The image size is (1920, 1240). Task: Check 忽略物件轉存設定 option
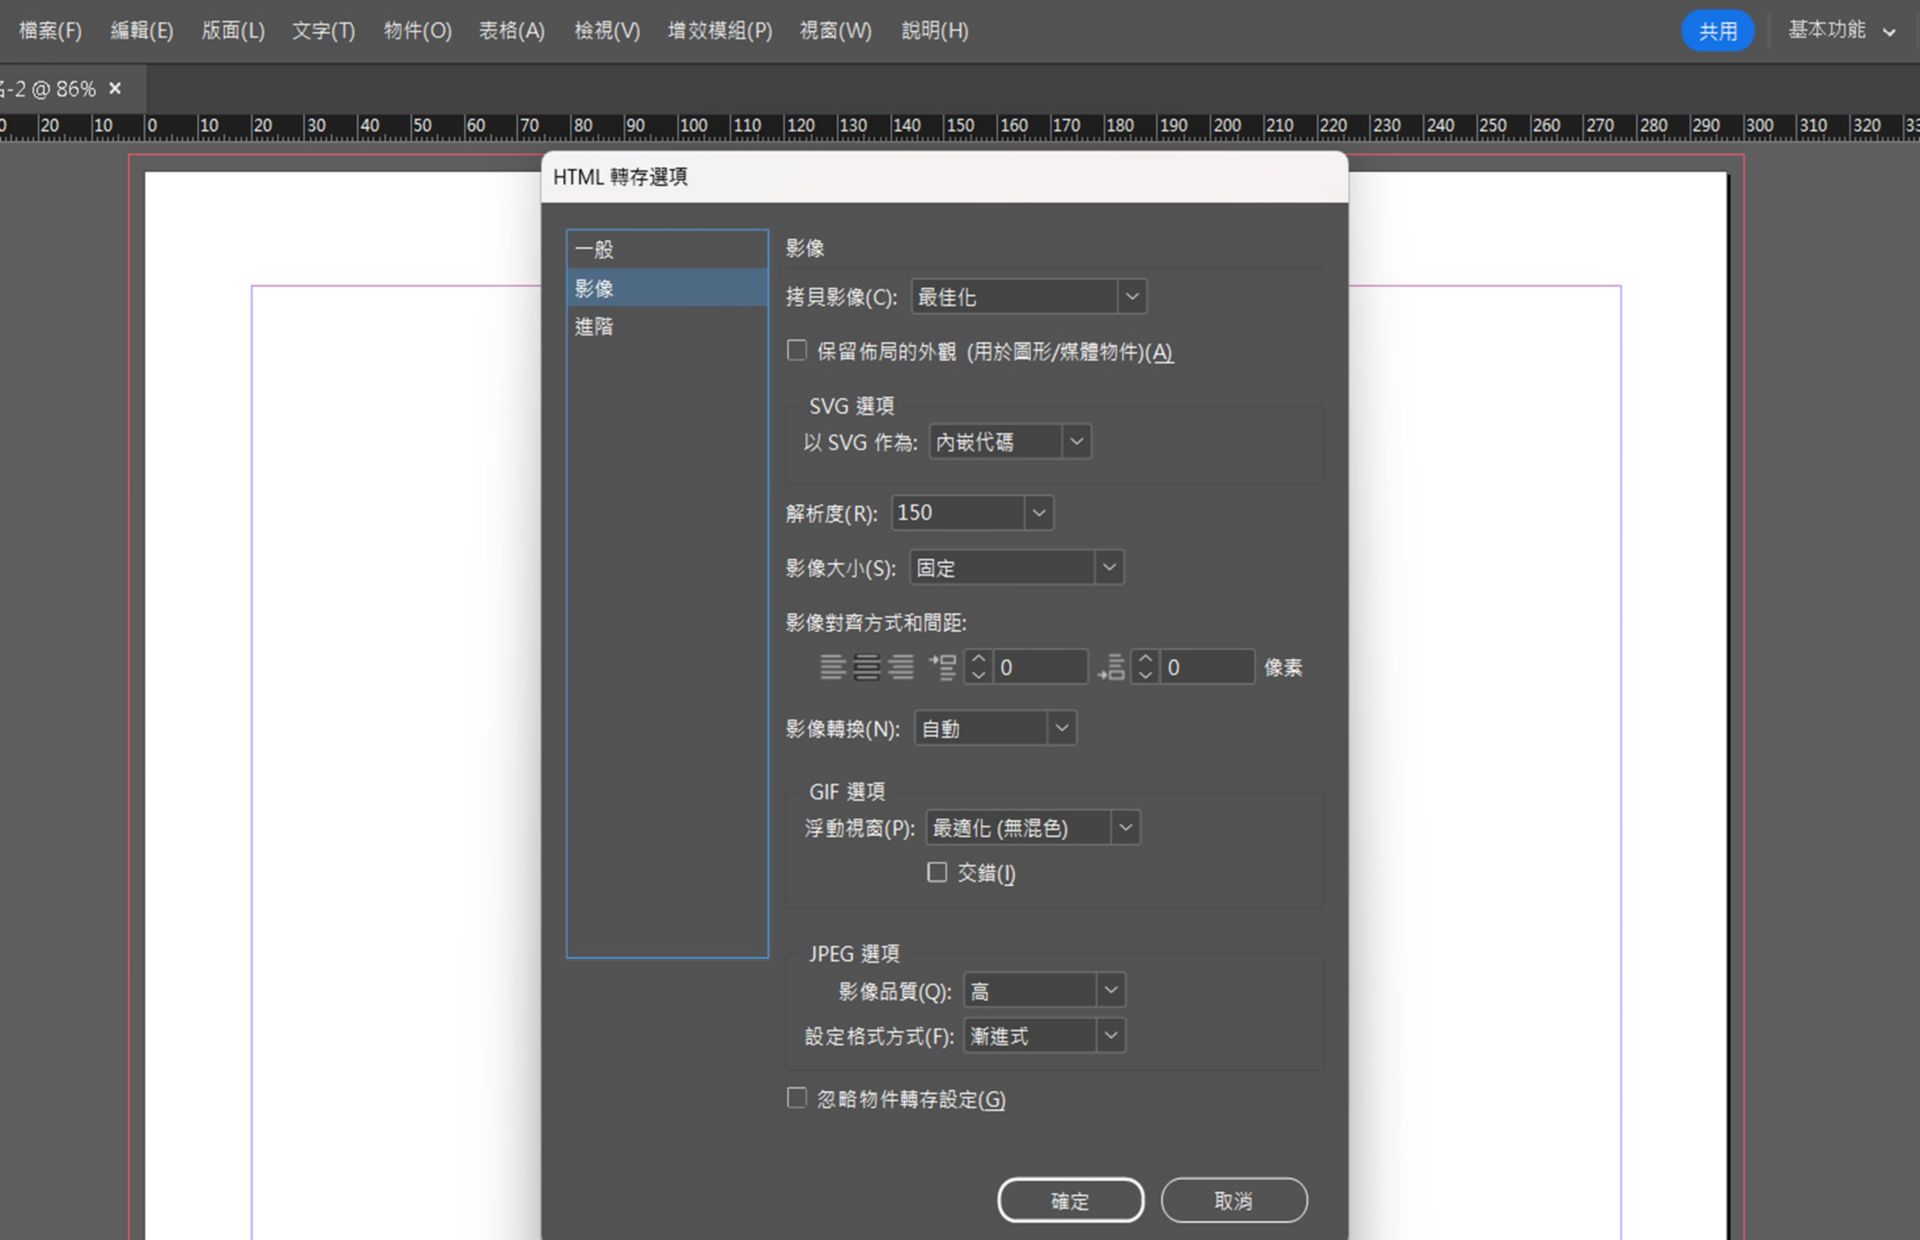click(797, 1099)
